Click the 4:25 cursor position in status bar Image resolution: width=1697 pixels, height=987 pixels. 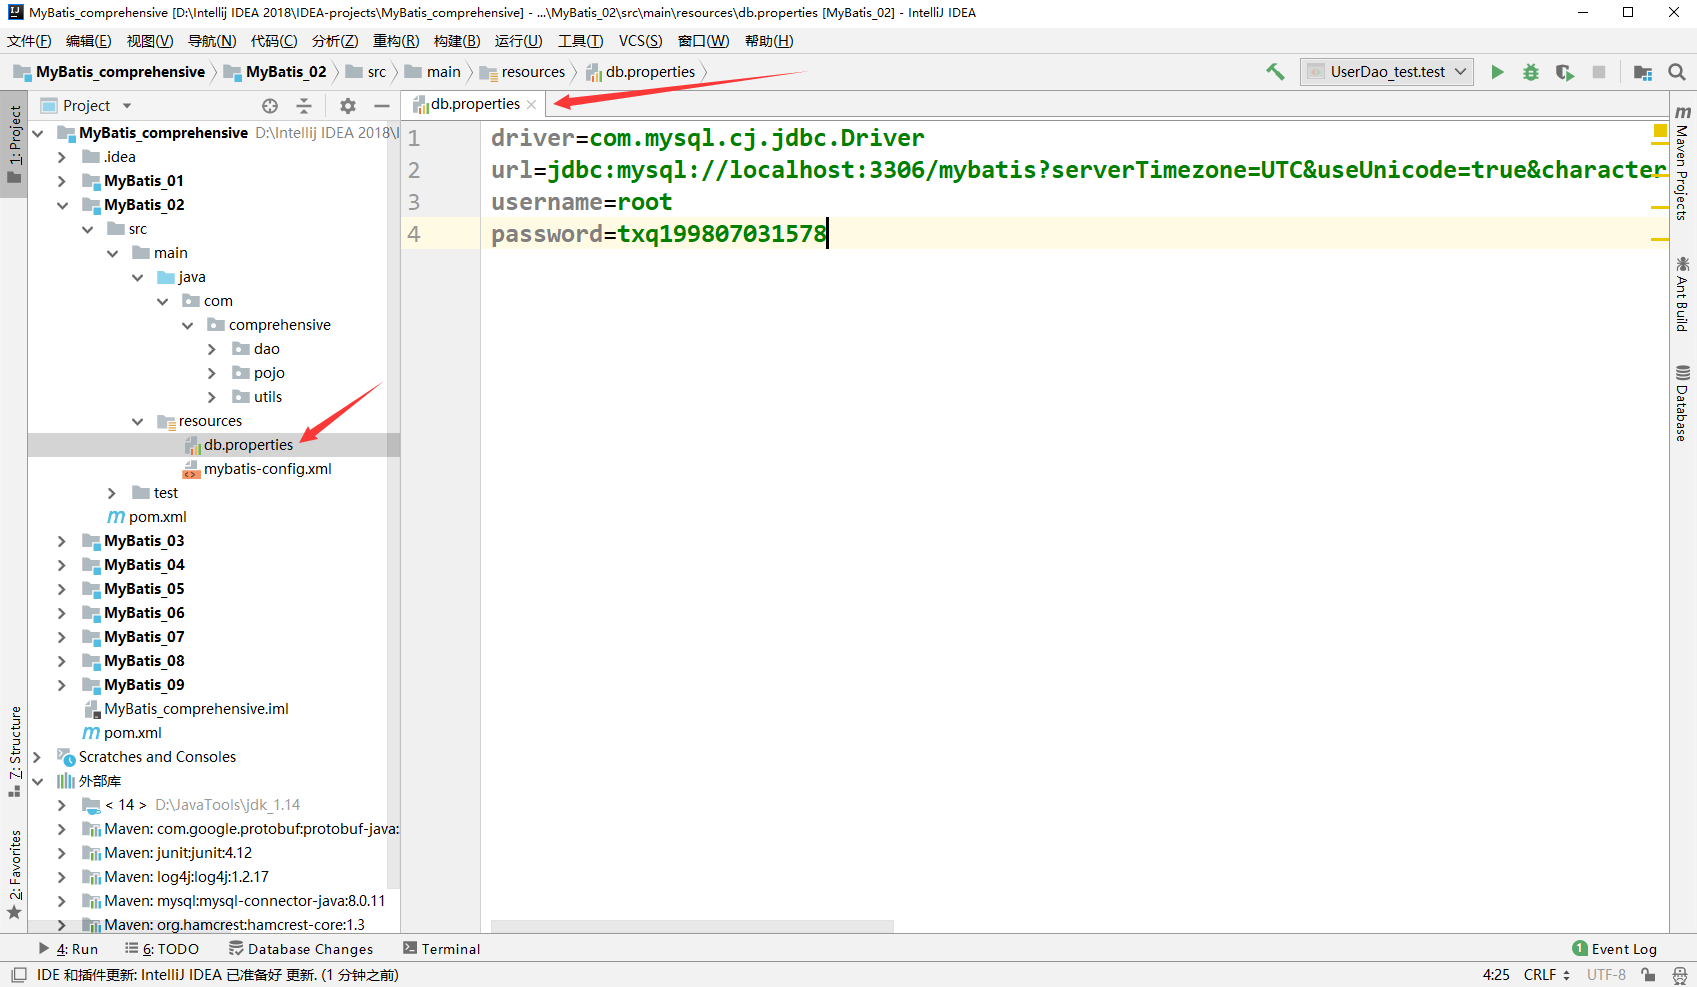click(1496, 975)
